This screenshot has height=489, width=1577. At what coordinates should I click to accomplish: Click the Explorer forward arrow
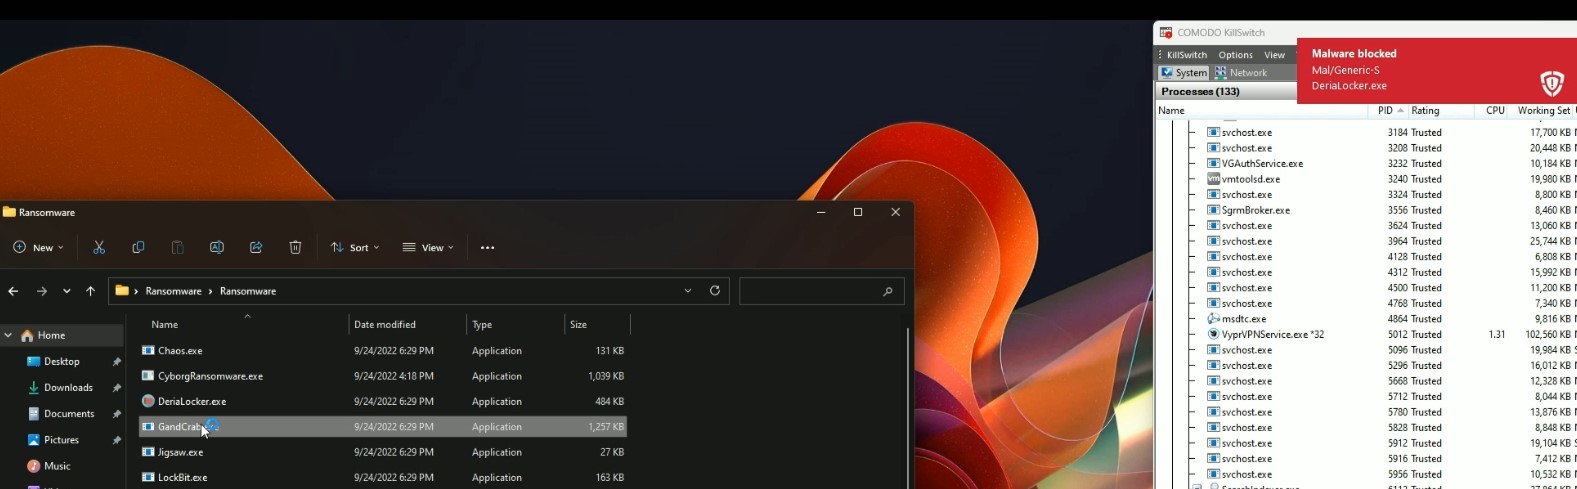click(x=41, y=291)
